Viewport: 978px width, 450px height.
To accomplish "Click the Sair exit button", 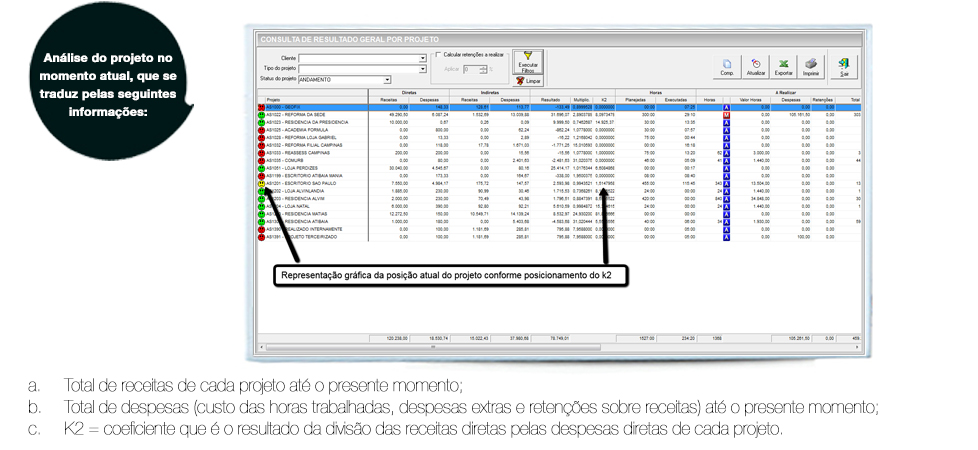I will 844,67.
